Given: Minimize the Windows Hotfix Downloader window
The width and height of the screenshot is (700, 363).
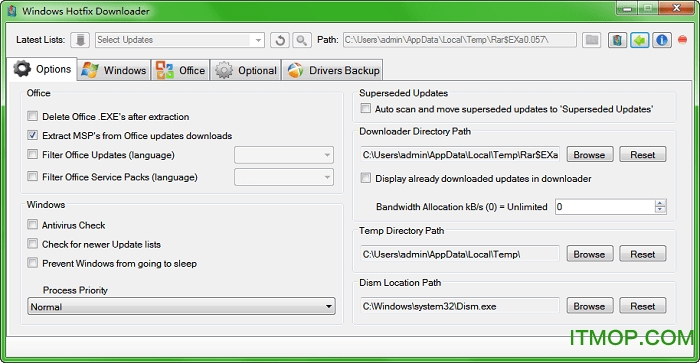Looking at the screenshot, I should click(628, 8).
